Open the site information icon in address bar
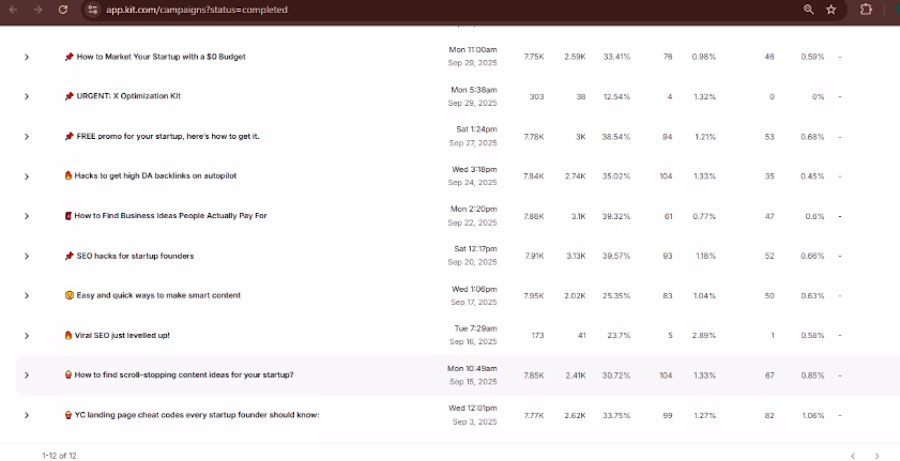The width and height of the screenshot is (900, 461). [x=92, y=9]
